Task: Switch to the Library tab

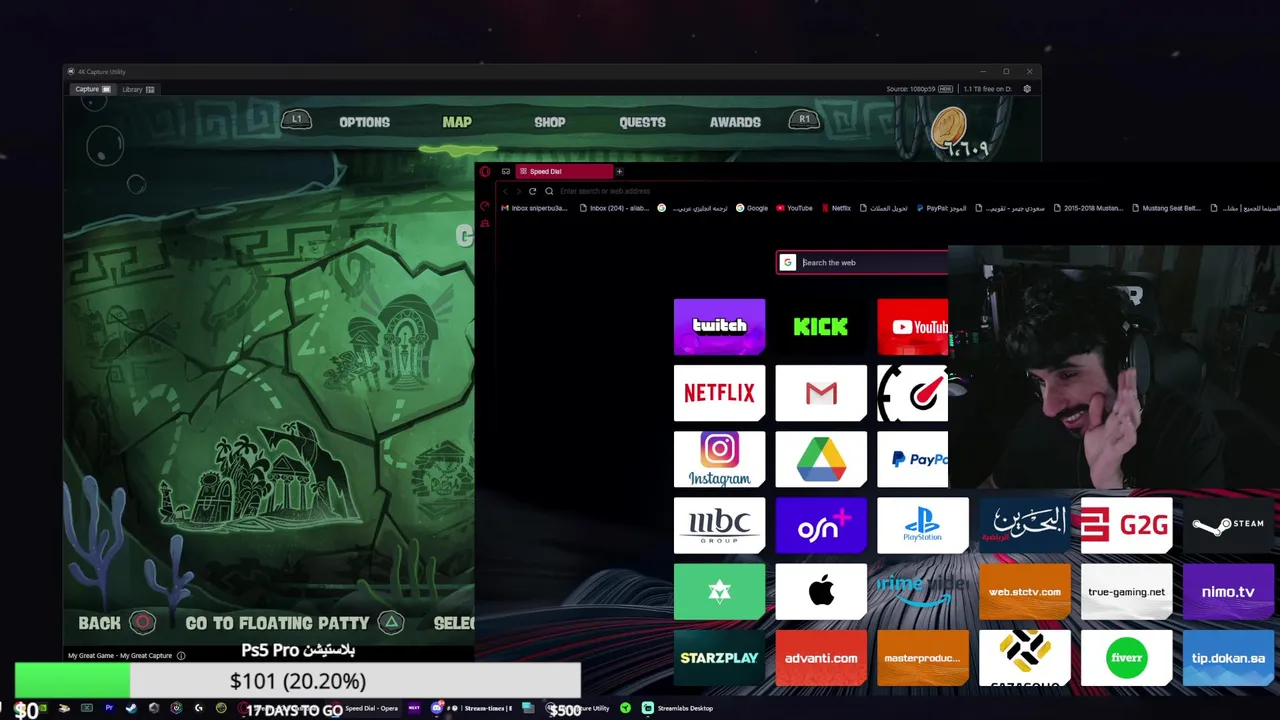Action: (138, 89)
